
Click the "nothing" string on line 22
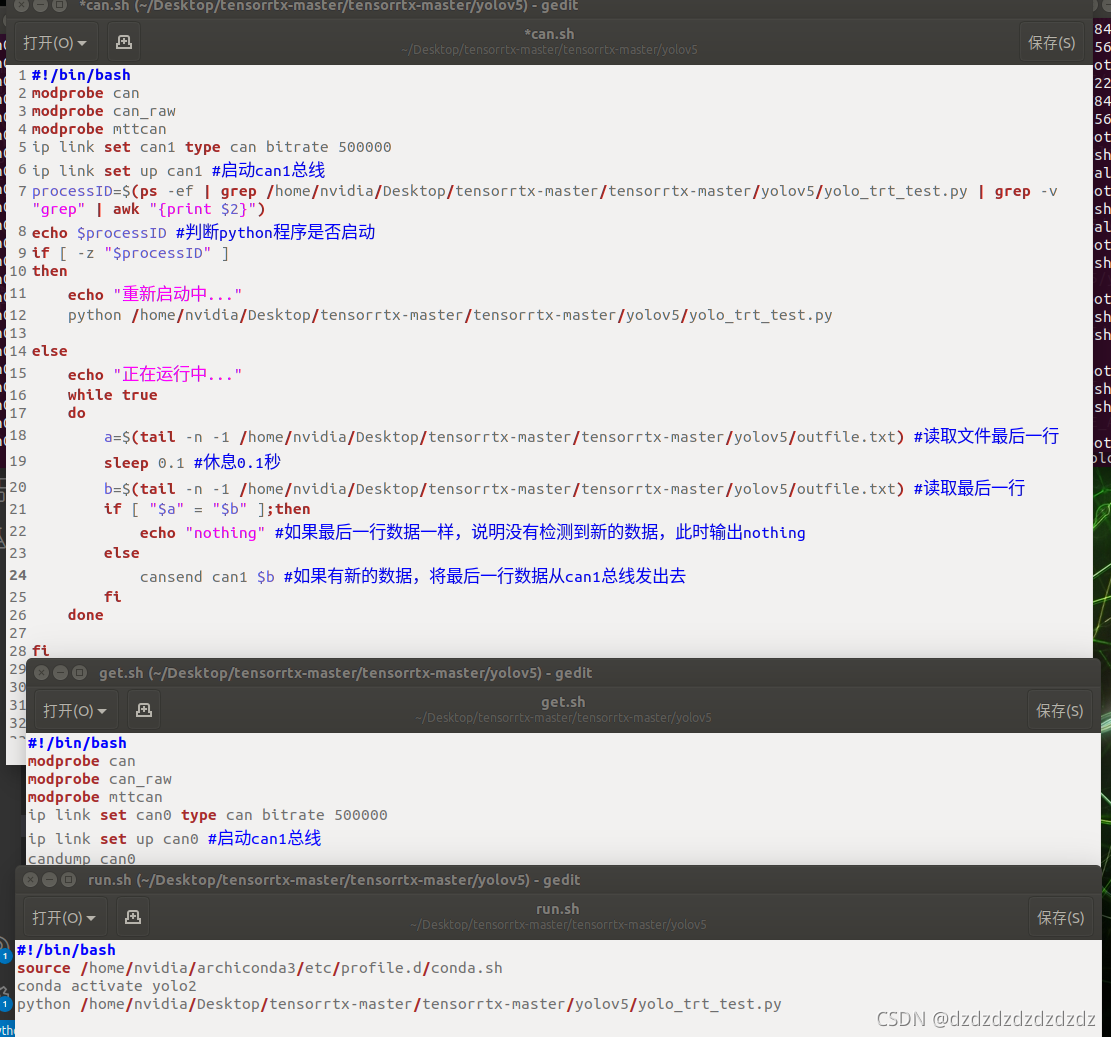coord(225,533)
